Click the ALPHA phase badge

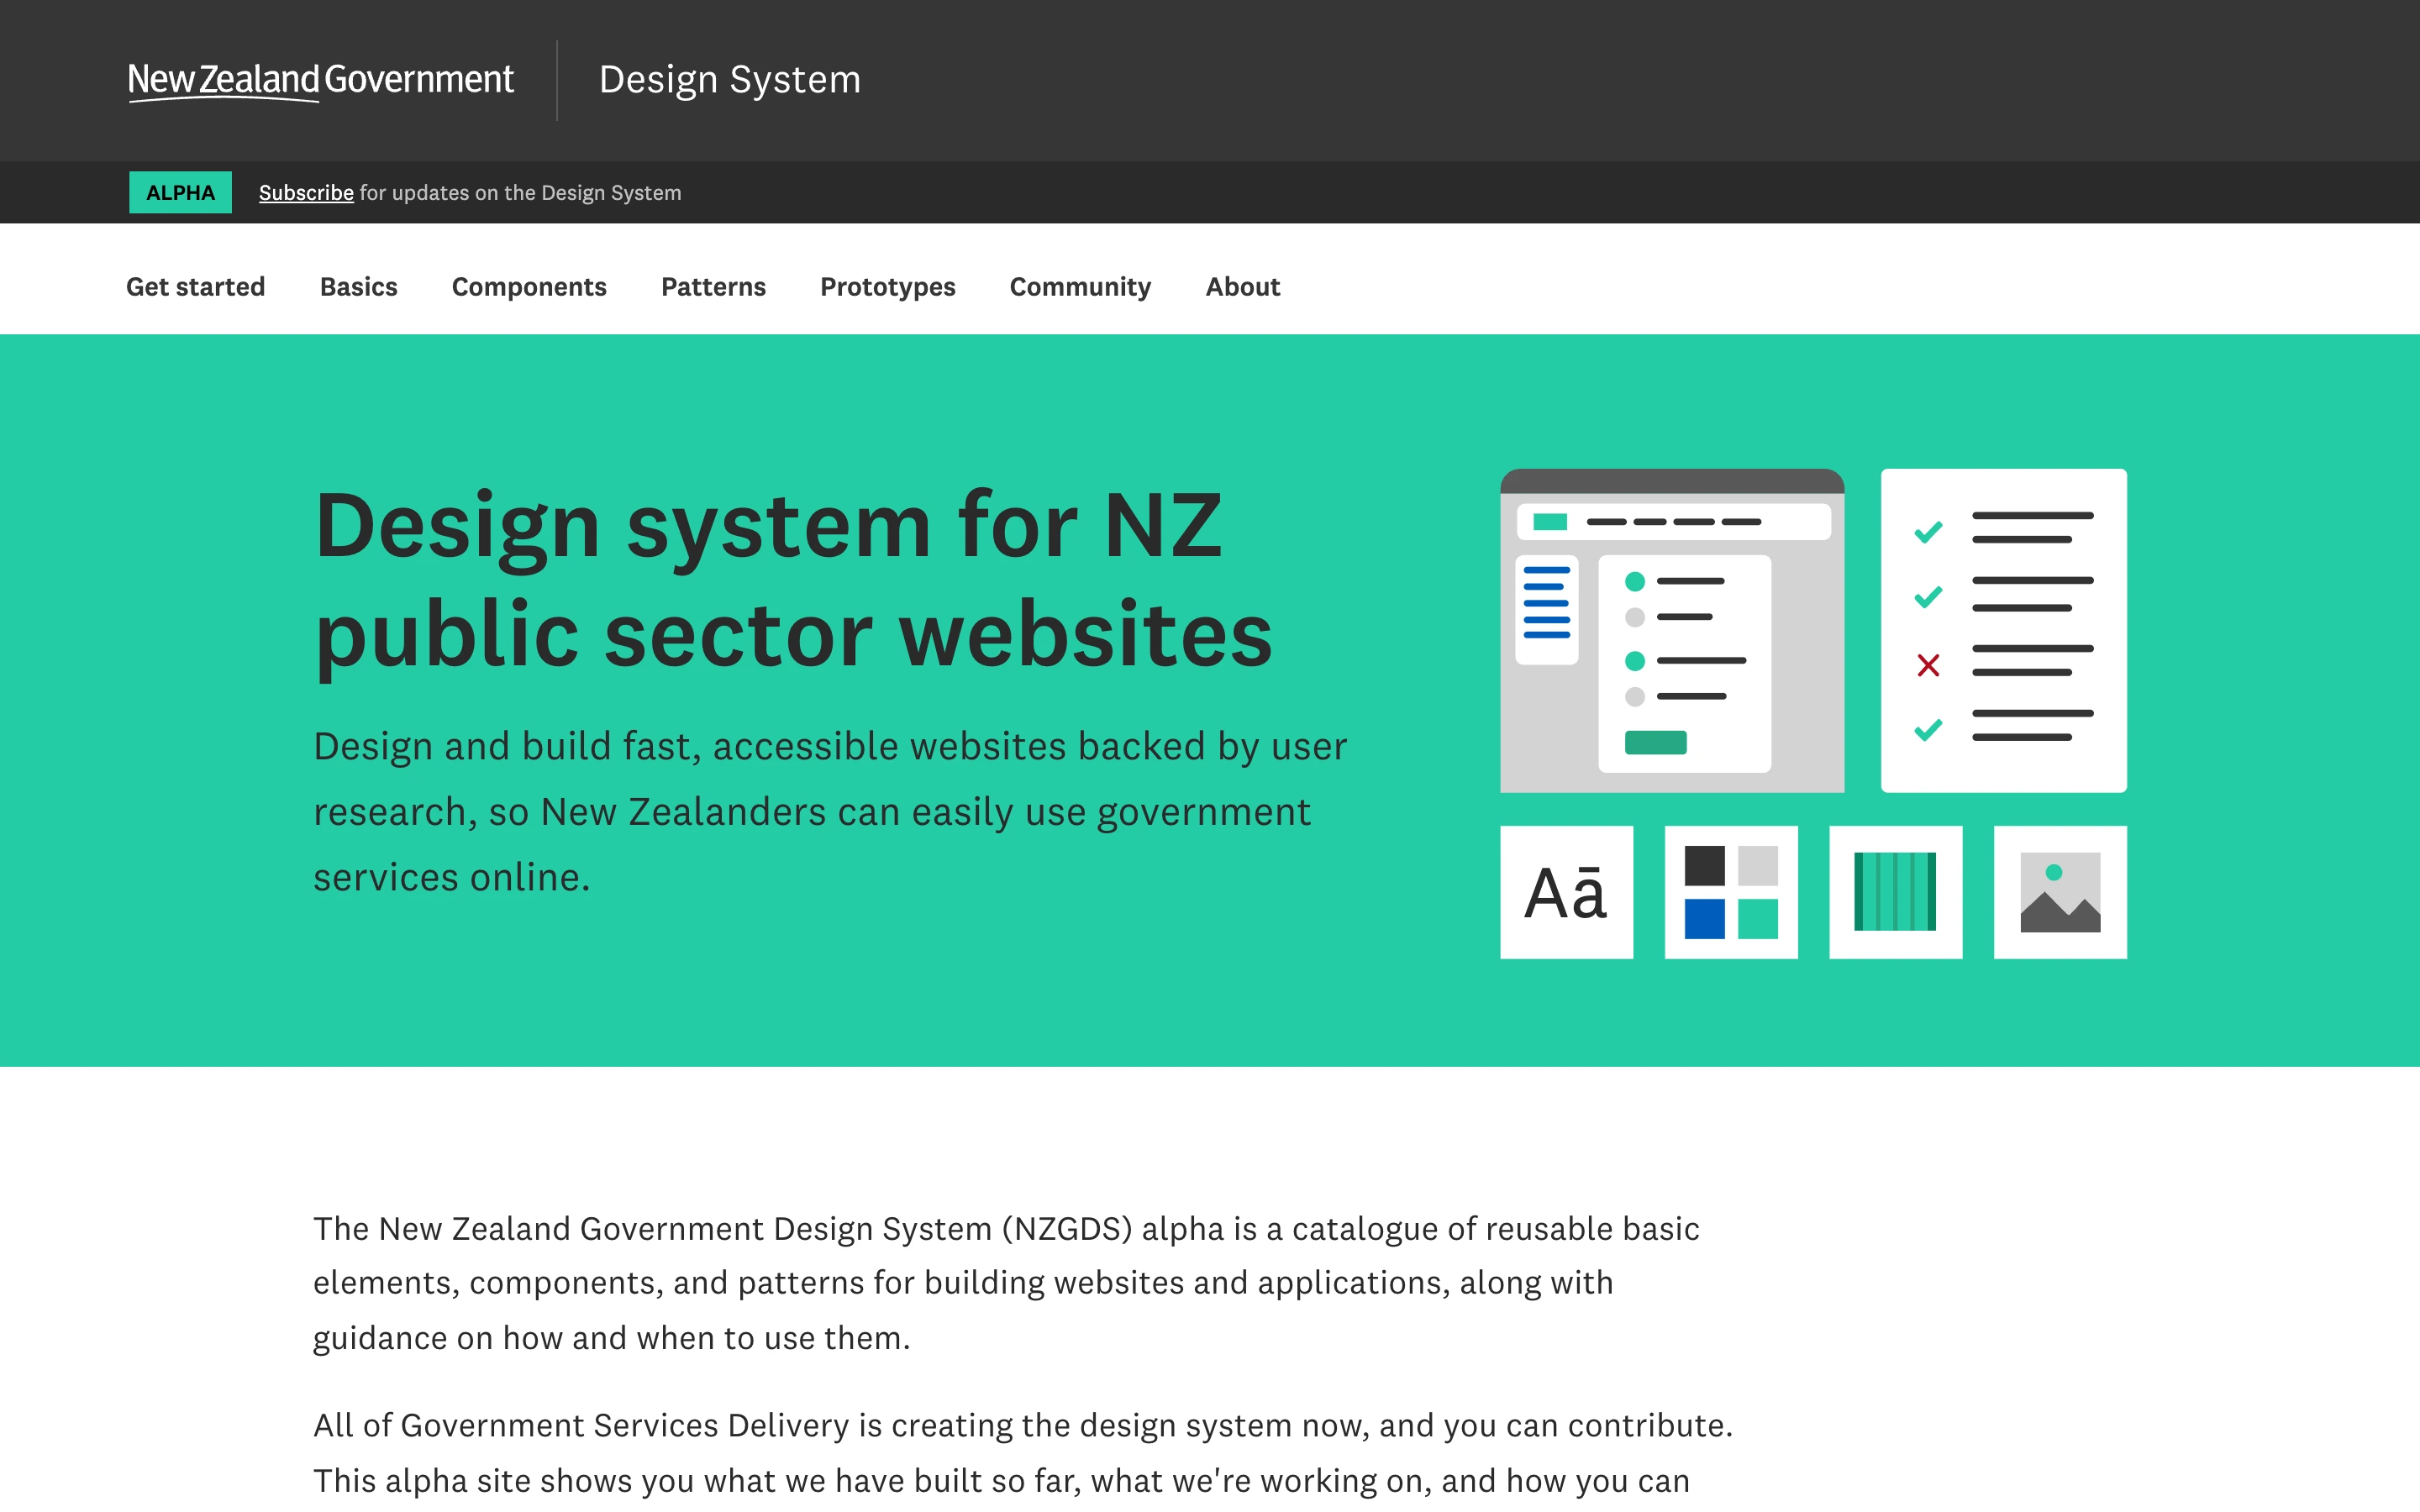point(180,192)
